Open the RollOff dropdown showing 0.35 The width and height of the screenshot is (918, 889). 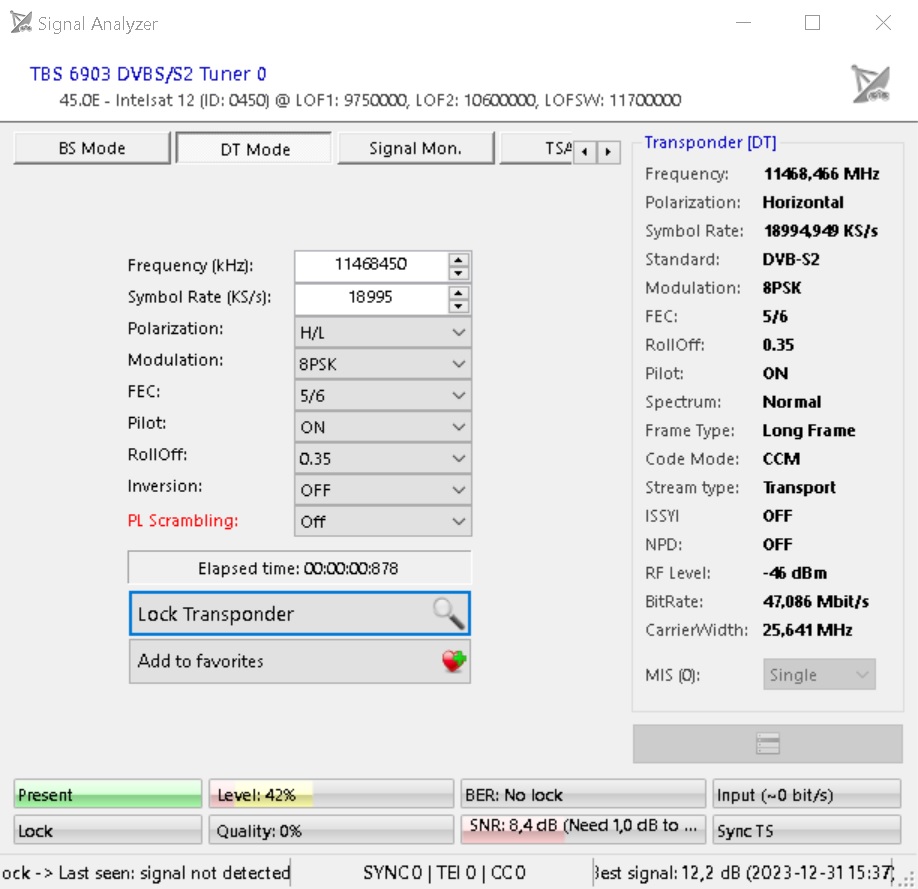point(383,459)
